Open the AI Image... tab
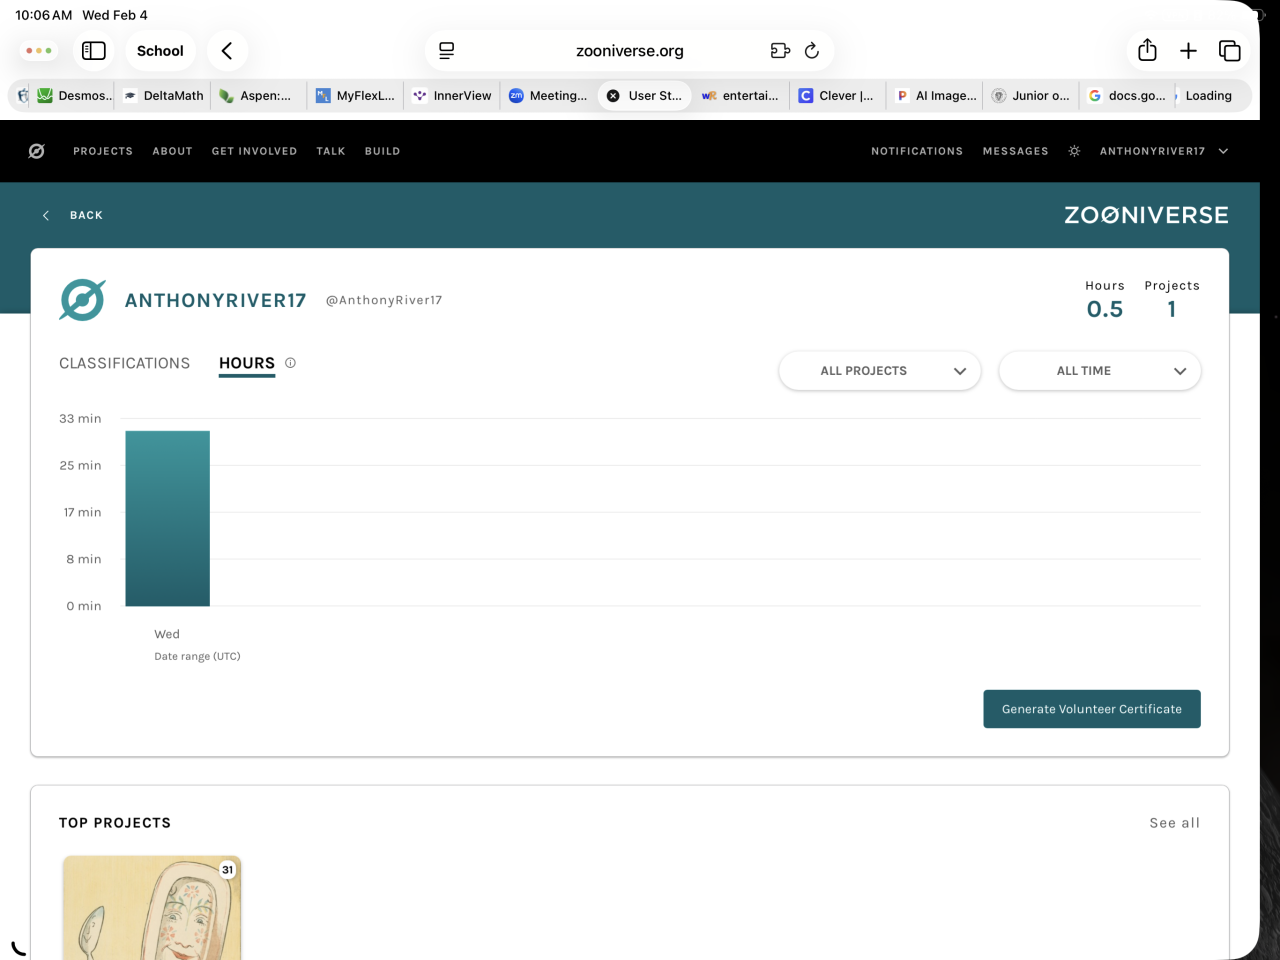 [x=935, y=96]
